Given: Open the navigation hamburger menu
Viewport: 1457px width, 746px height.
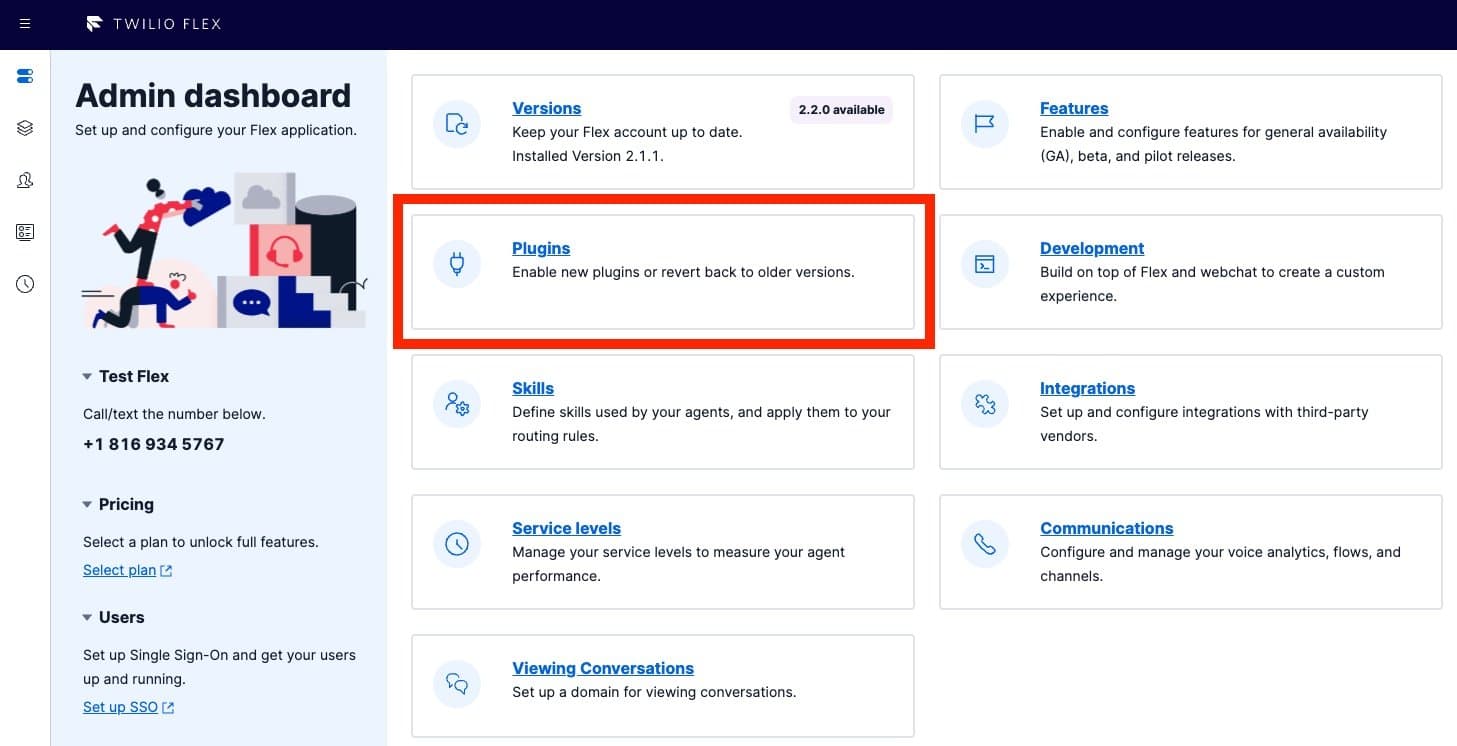Looking at the screenshot, I should tap(24, 24).
